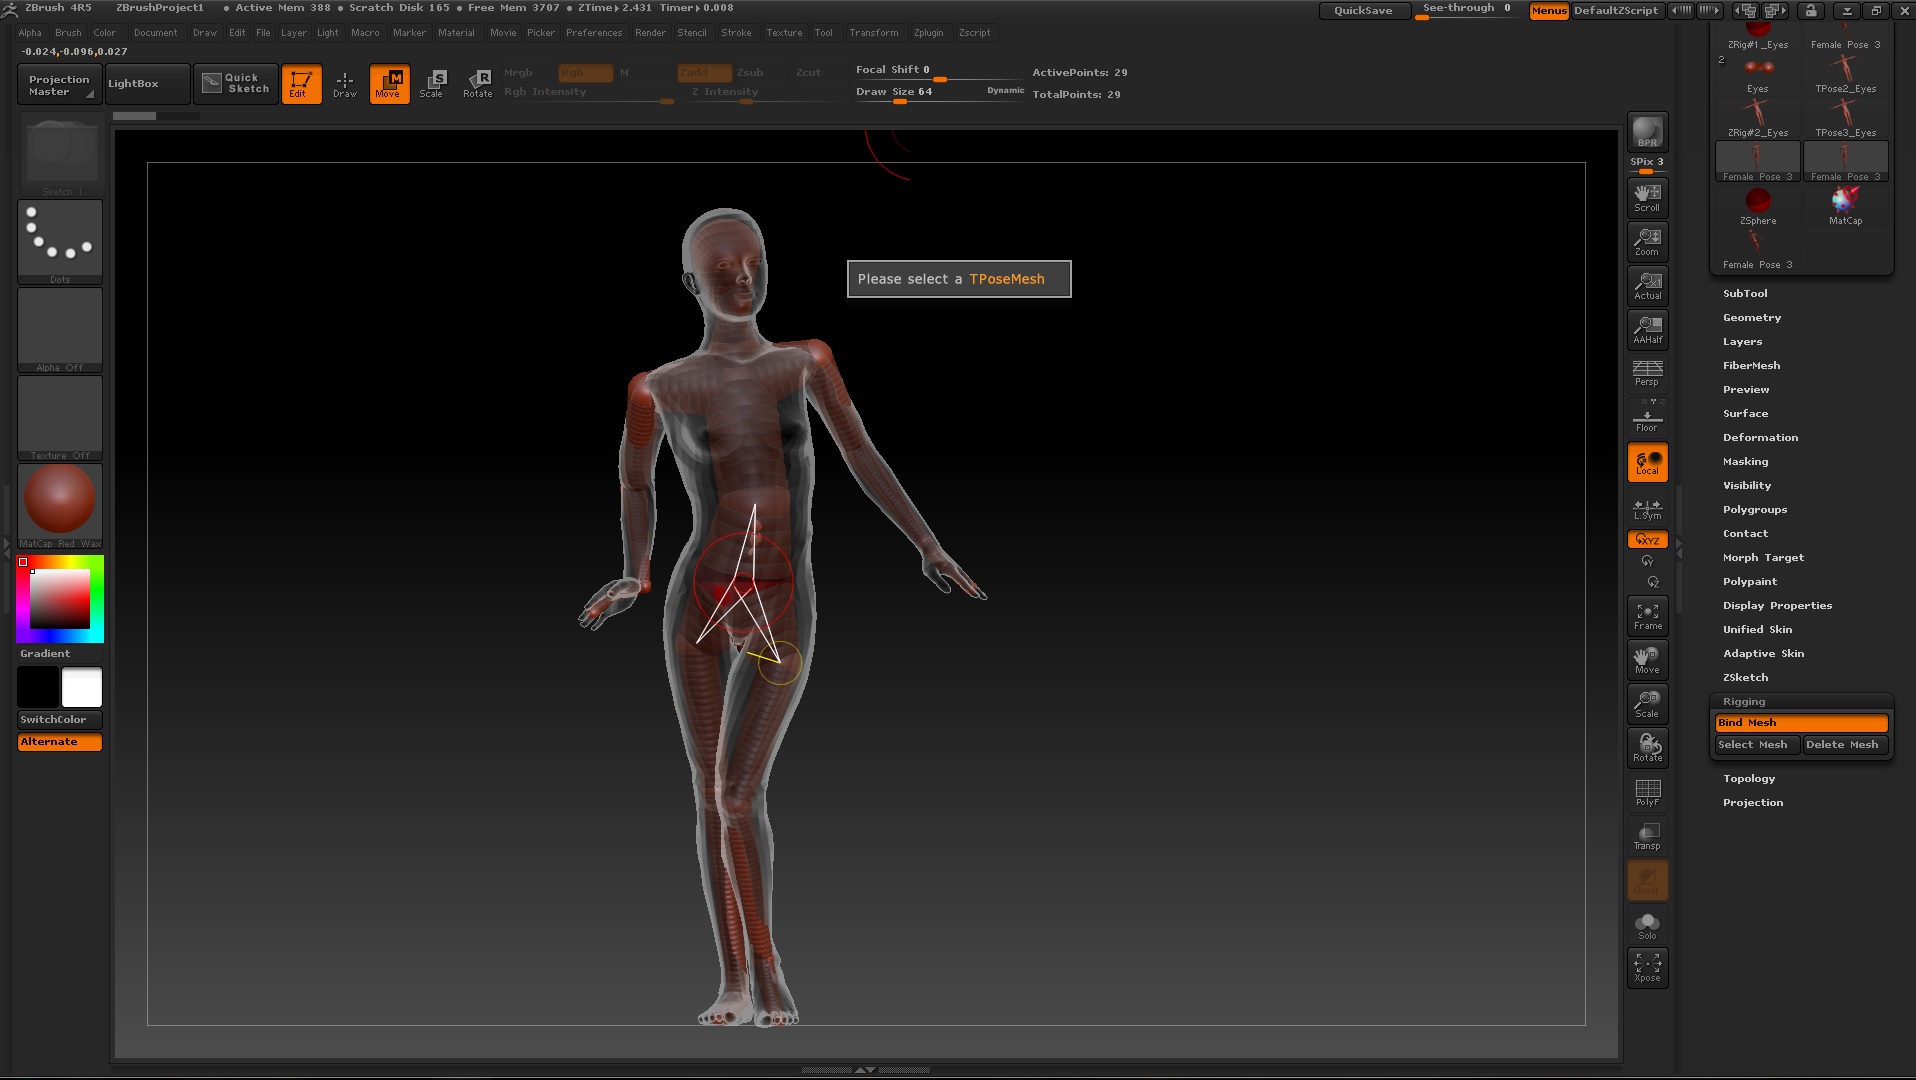
Task: Click the SwitchColor button
Action: pyautogui.click(x=60, y=720)
